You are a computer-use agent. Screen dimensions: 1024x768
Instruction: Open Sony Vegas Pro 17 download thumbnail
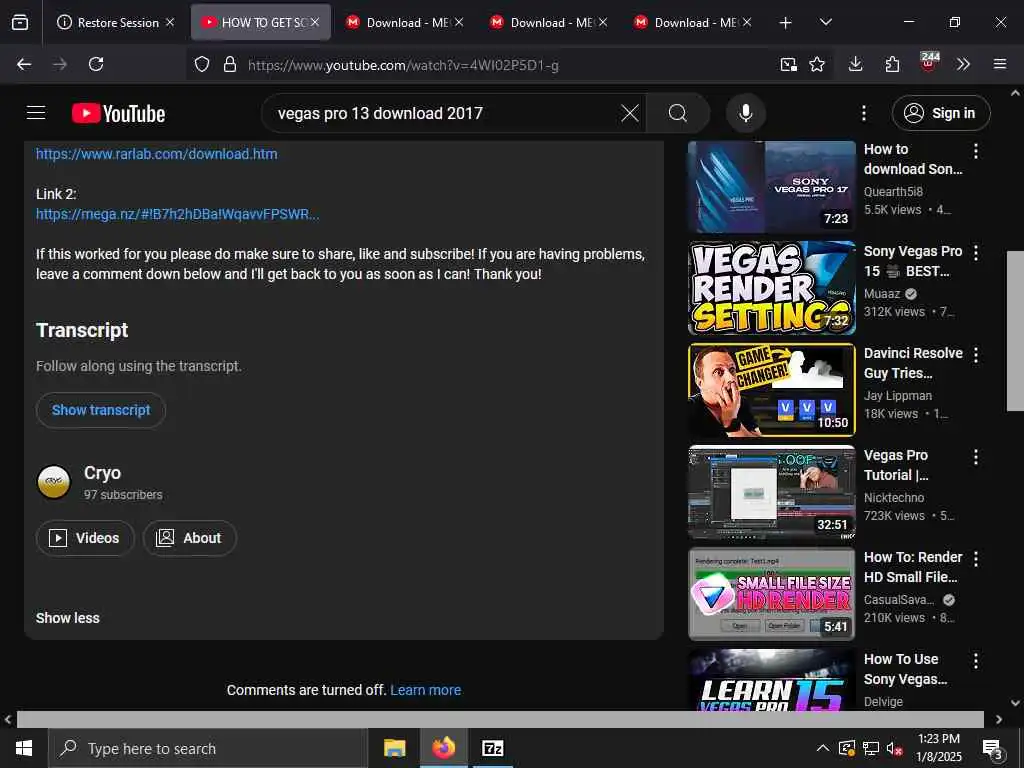772,187
